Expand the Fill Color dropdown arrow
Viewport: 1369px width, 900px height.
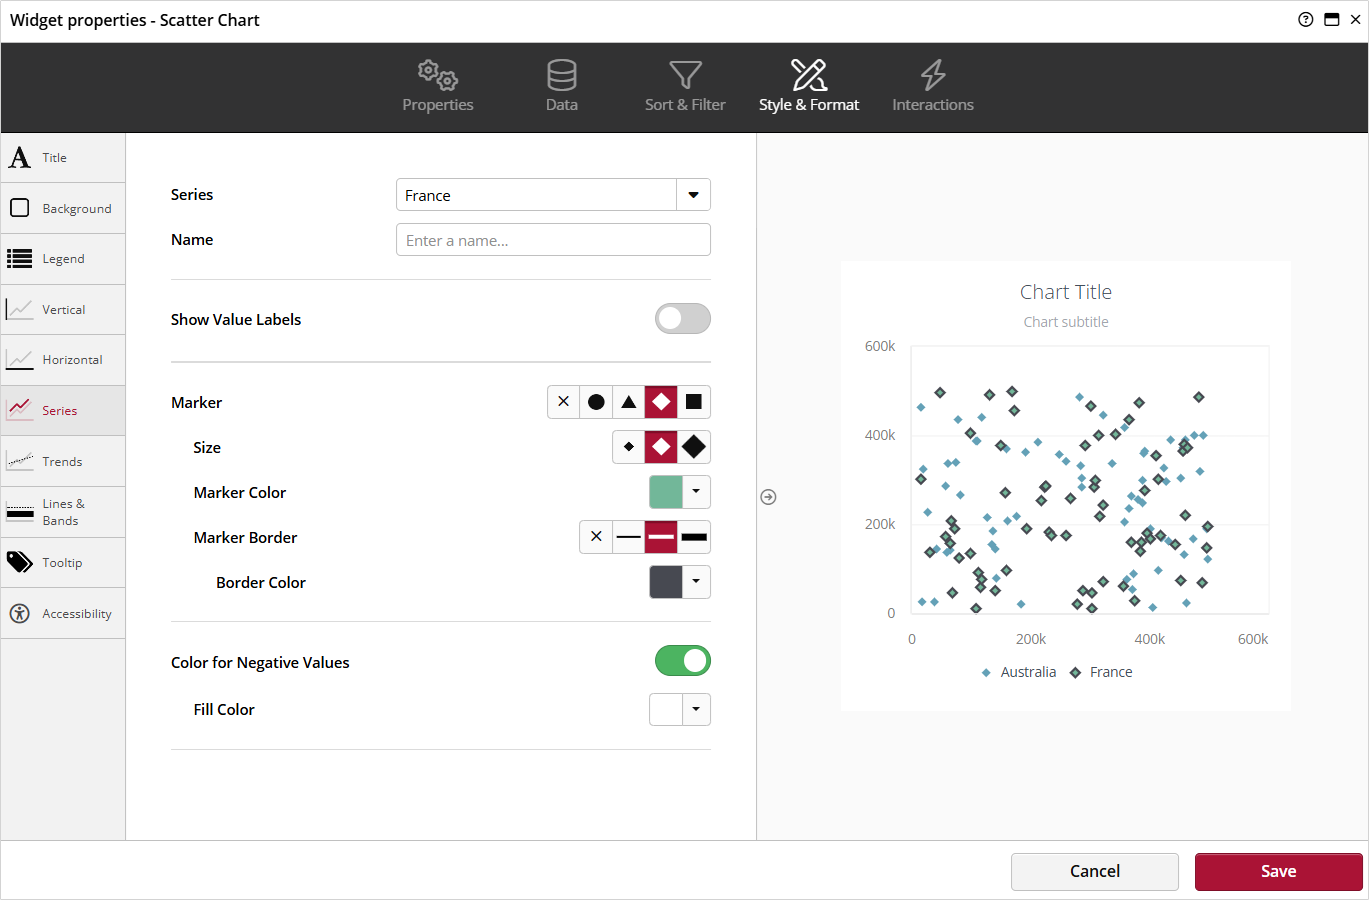(x=696, y=710)
